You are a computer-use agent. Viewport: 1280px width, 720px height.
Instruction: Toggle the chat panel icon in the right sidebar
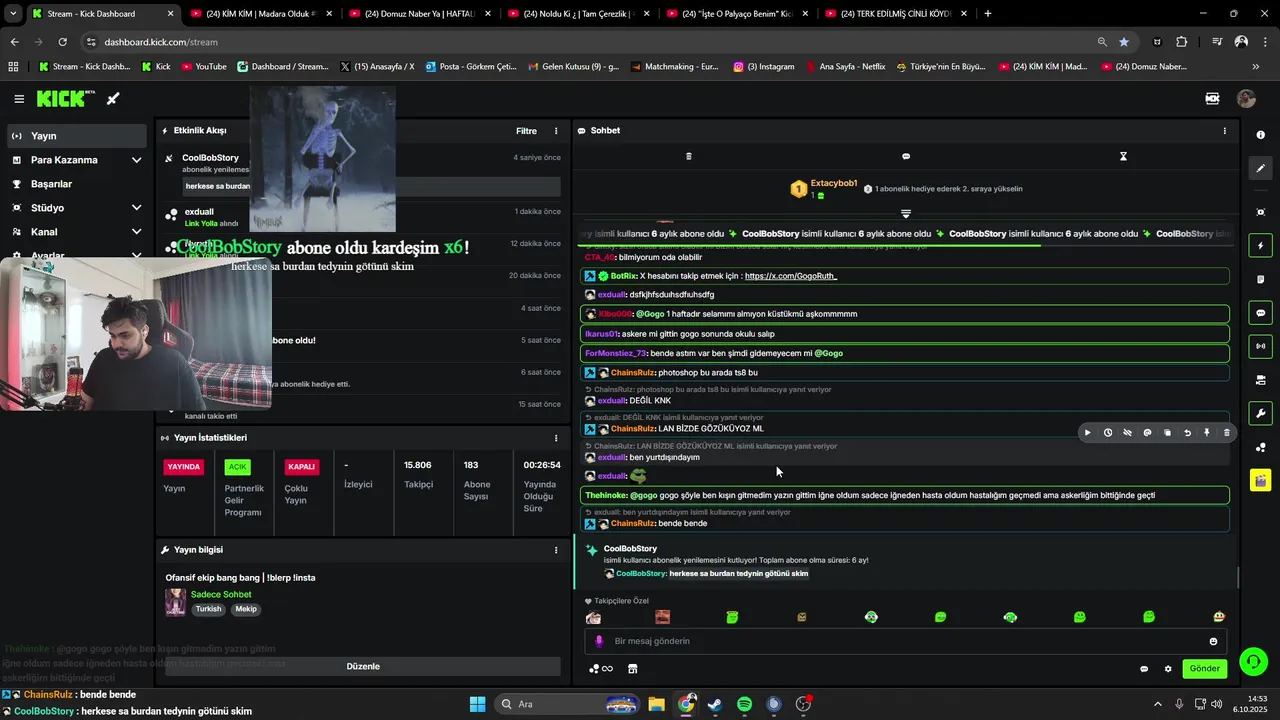click(1260, 313)
